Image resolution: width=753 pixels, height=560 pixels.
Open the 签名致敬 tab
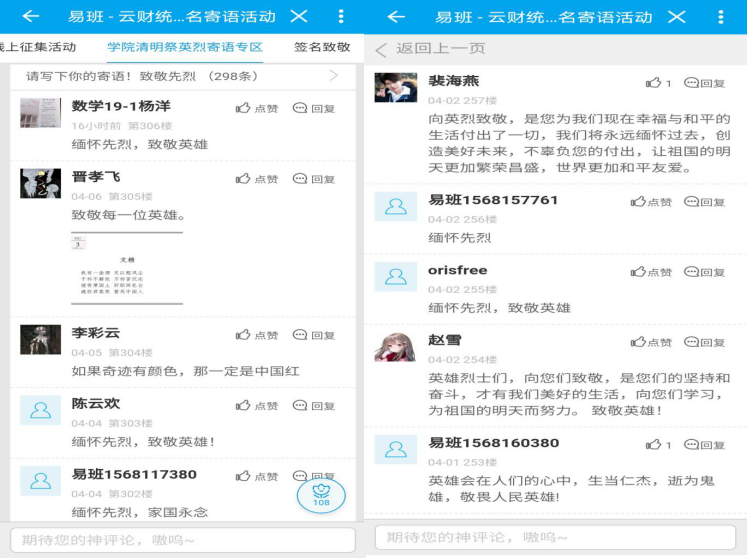click(322, 47)
